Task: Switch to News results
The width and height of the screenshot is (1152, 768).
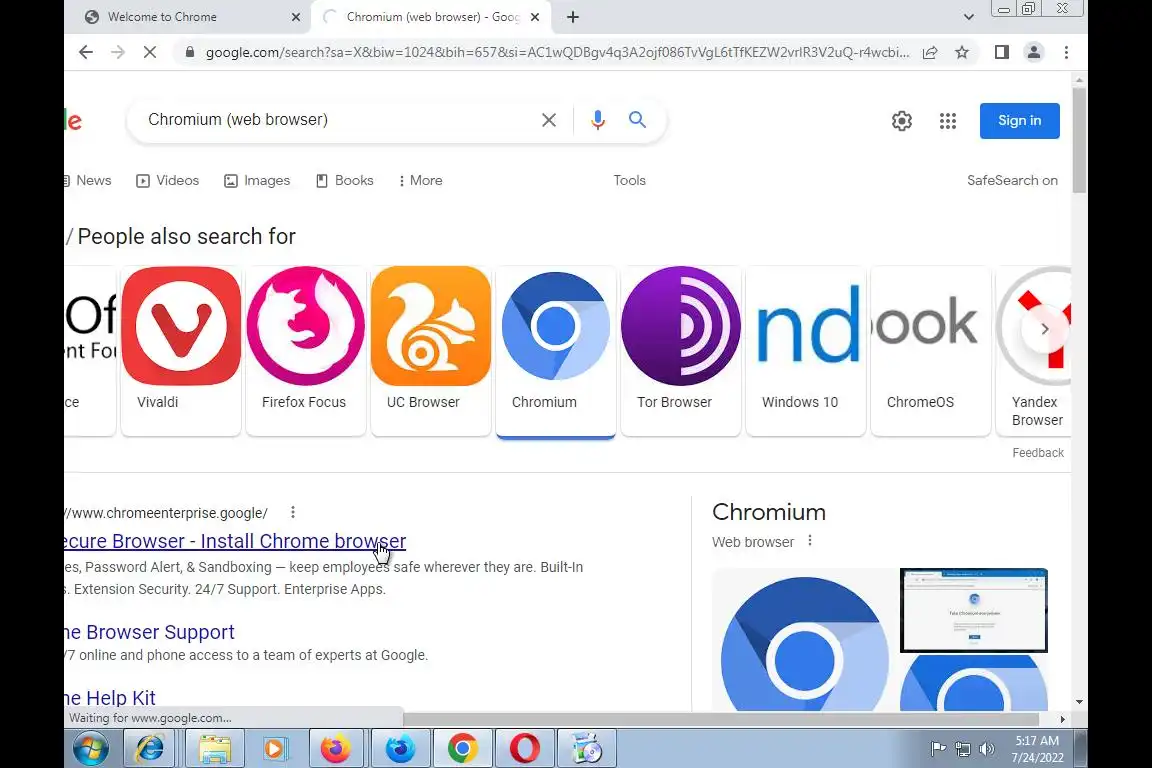Action: (x=87, y=180)
